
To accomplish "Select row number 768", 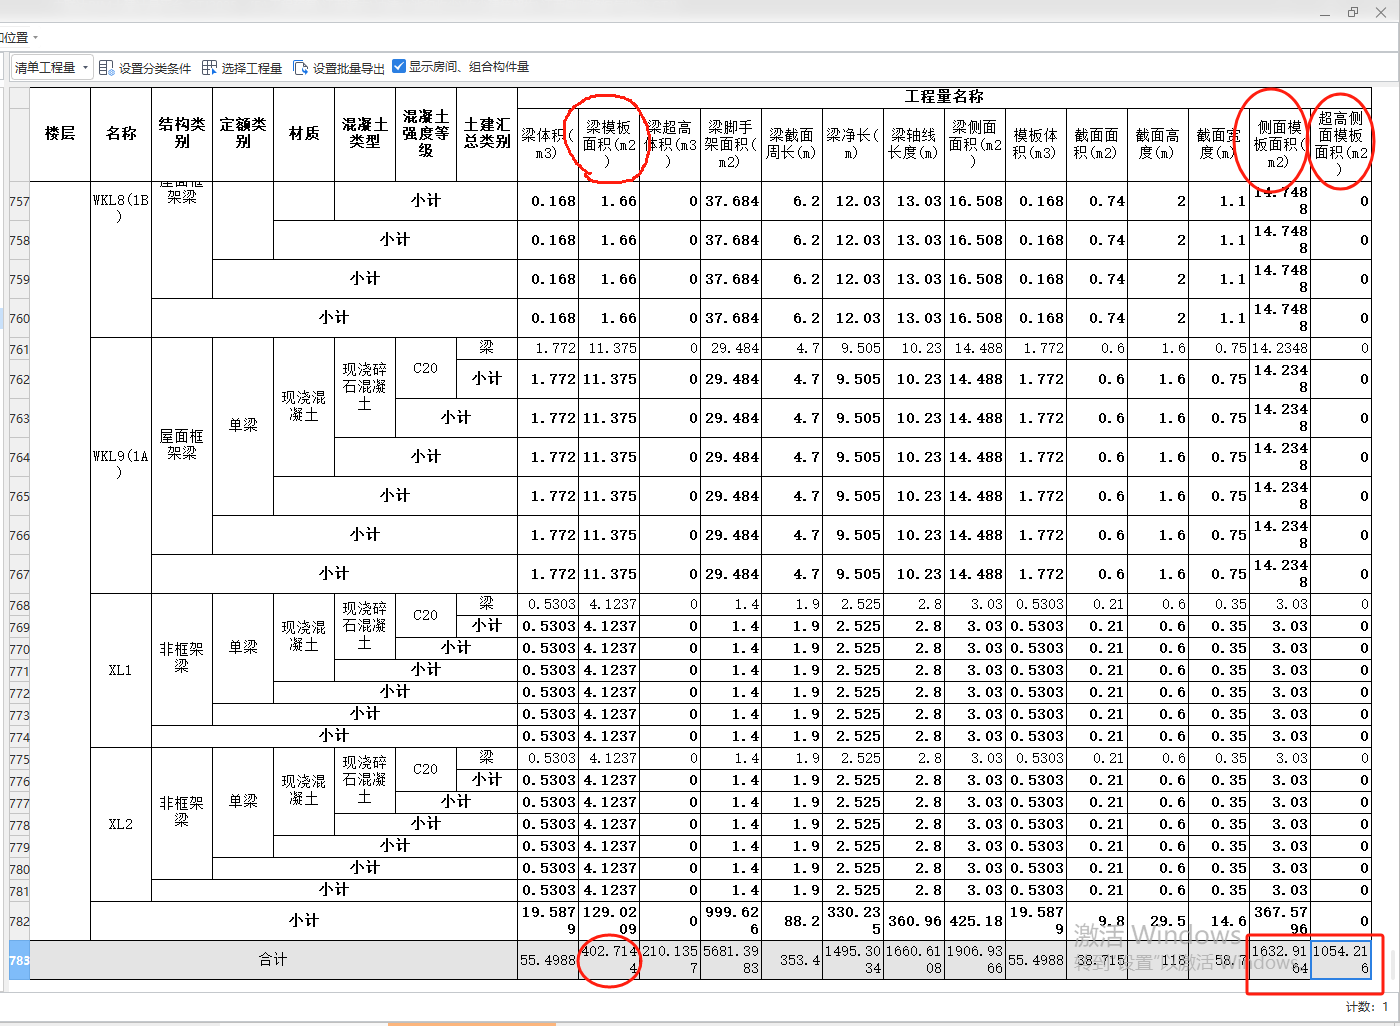I will click(19, 605).
